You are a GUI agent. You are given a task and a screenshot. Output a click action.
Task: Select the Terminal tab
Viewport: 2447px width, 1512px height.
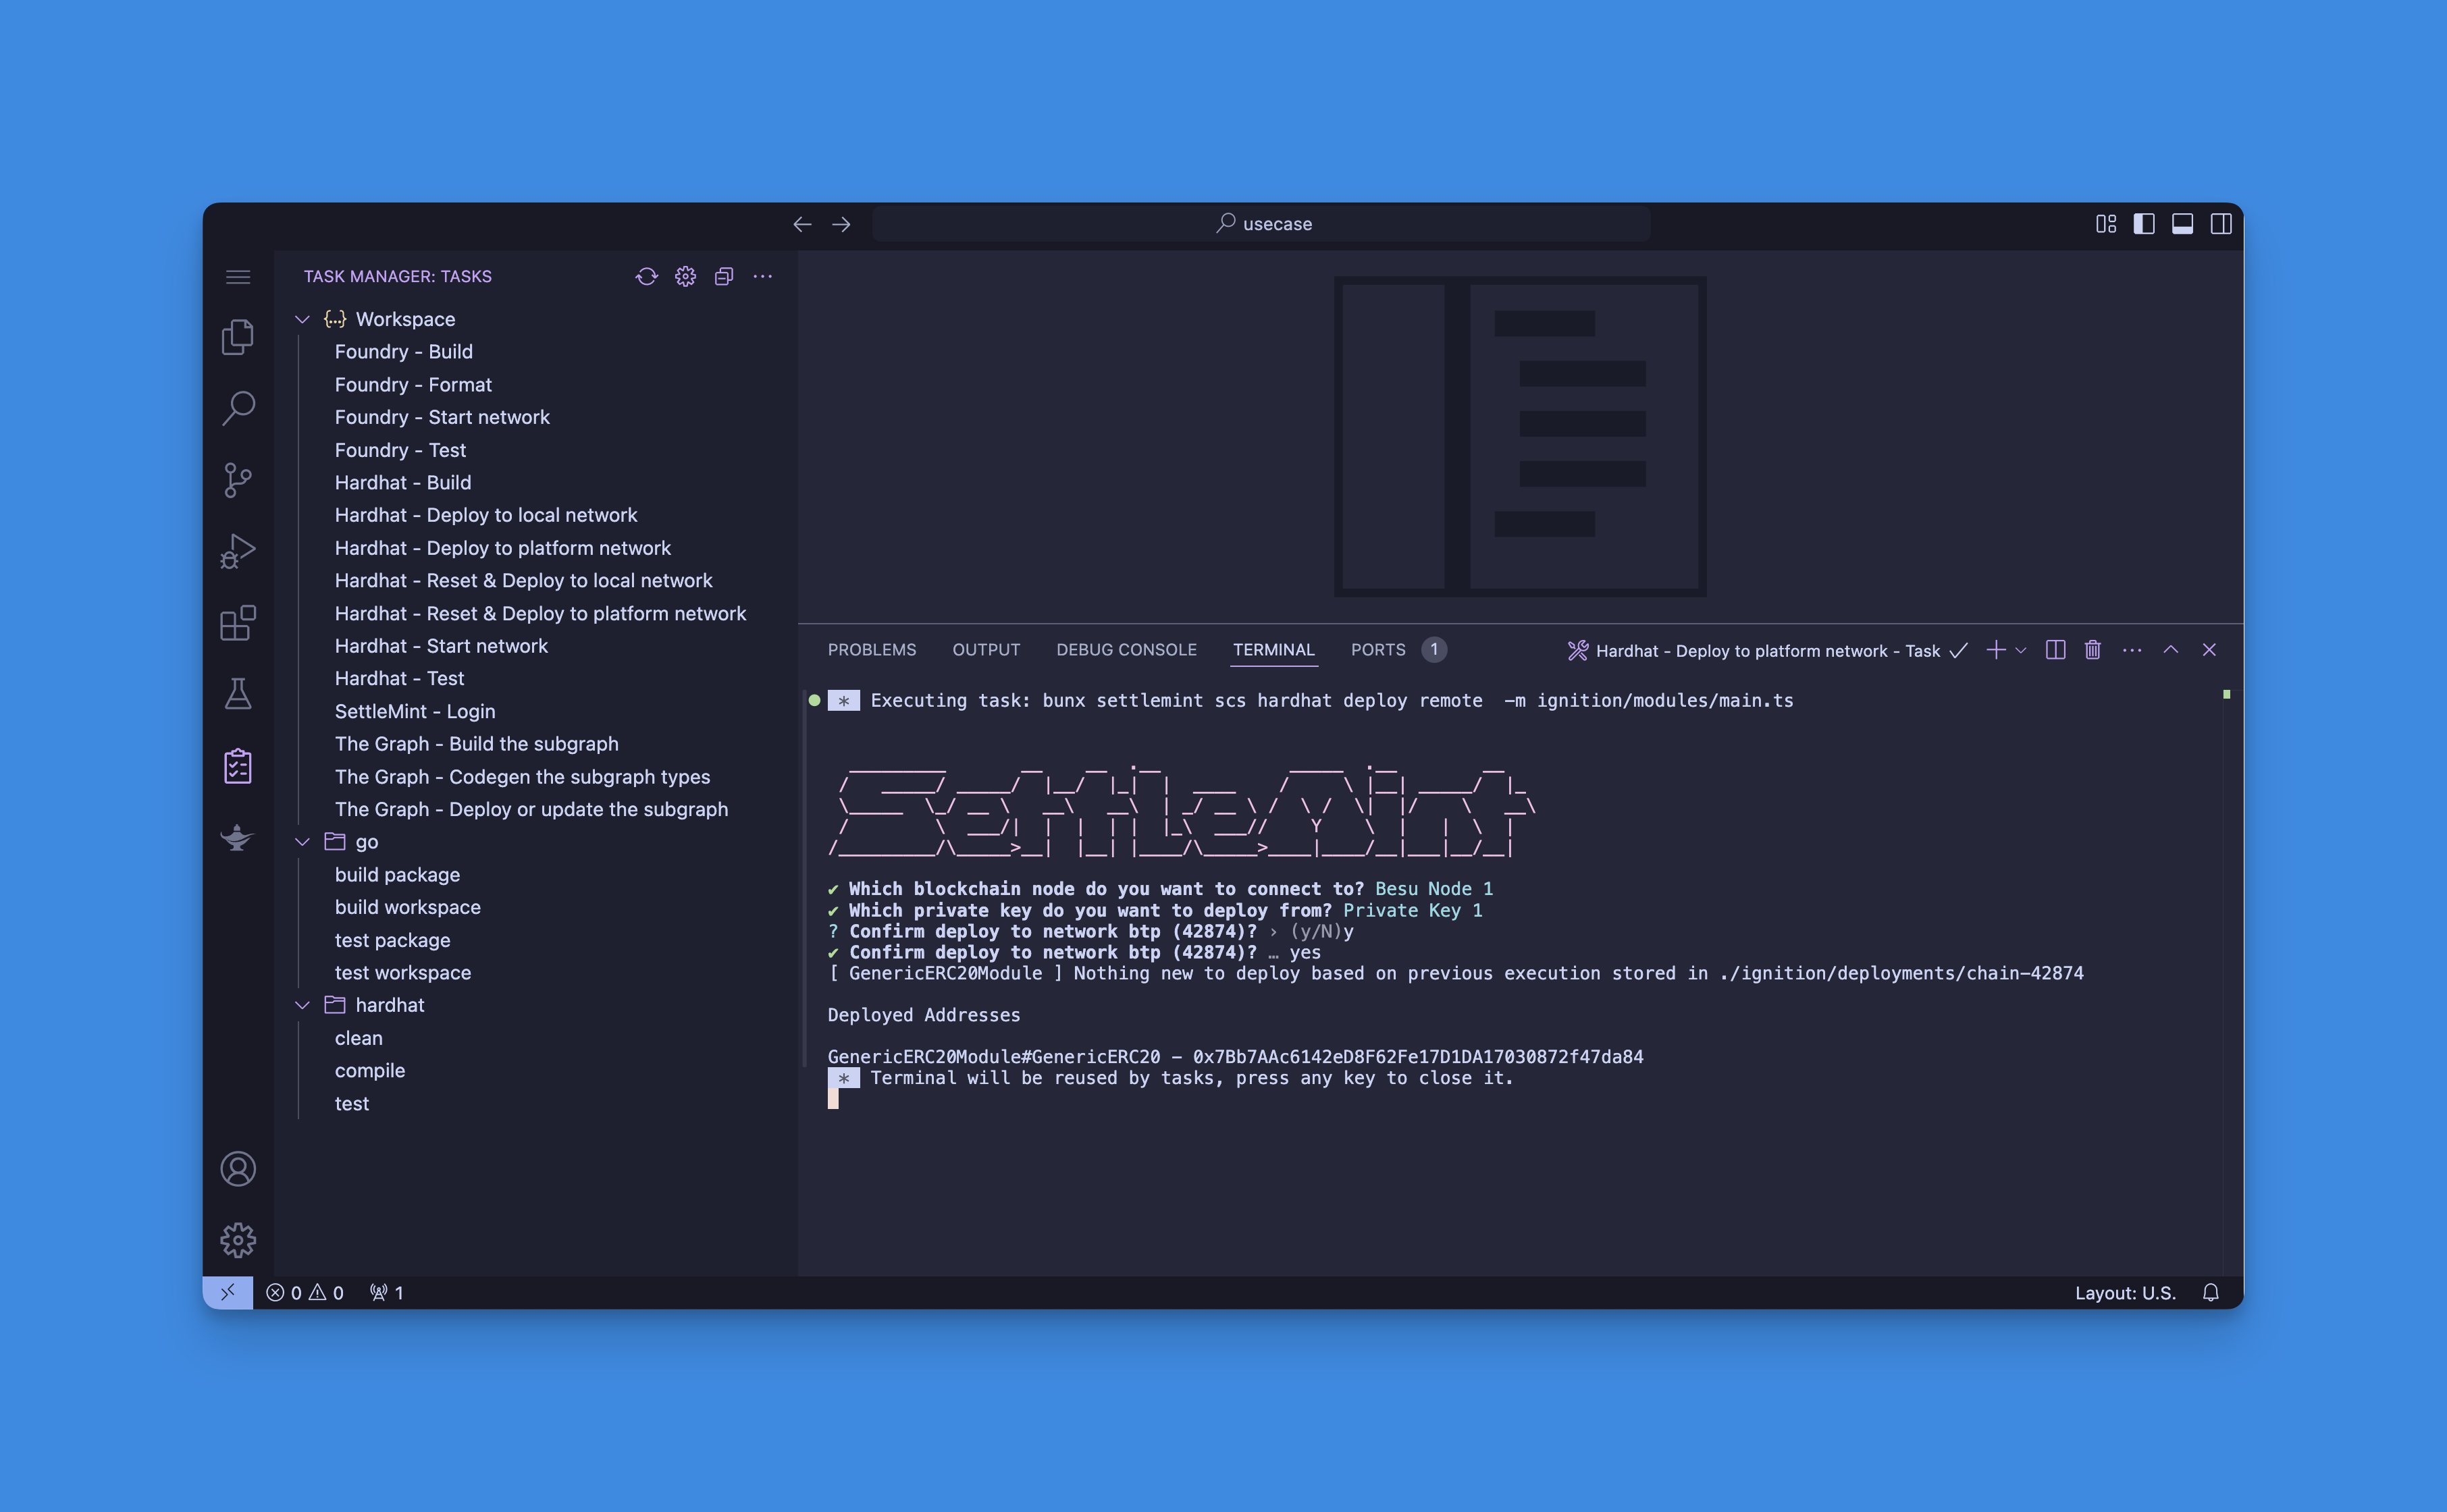coord(1273,650)
